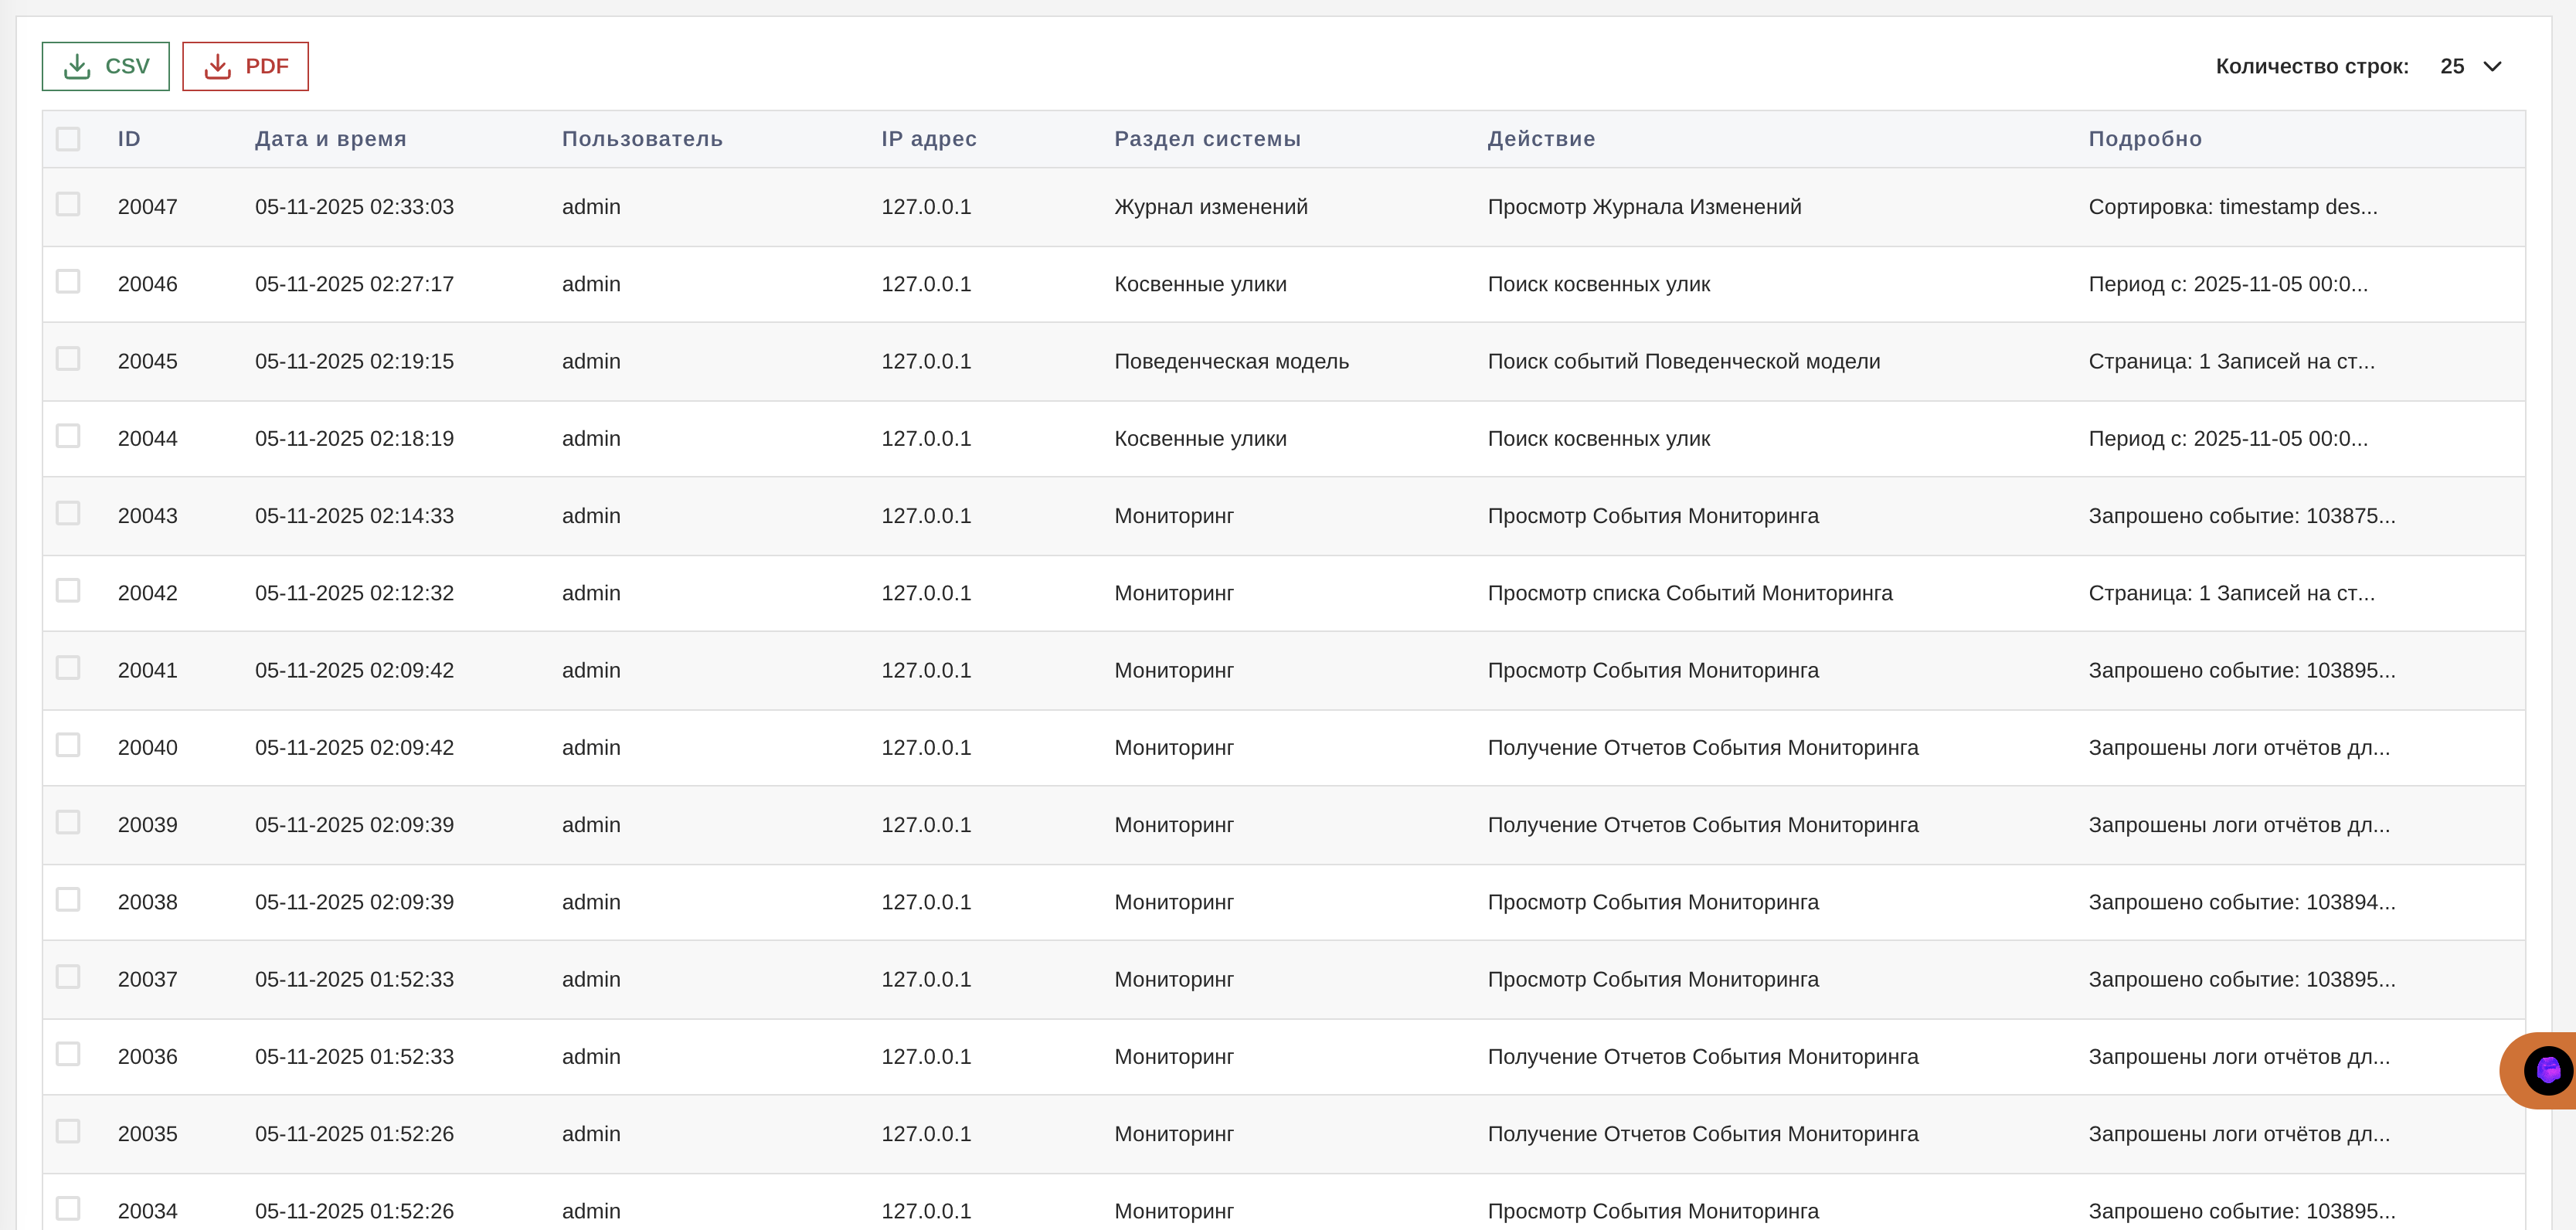2576x1230 pixels.
Task: Click the Действие column header
Action: click(1540, 139)
